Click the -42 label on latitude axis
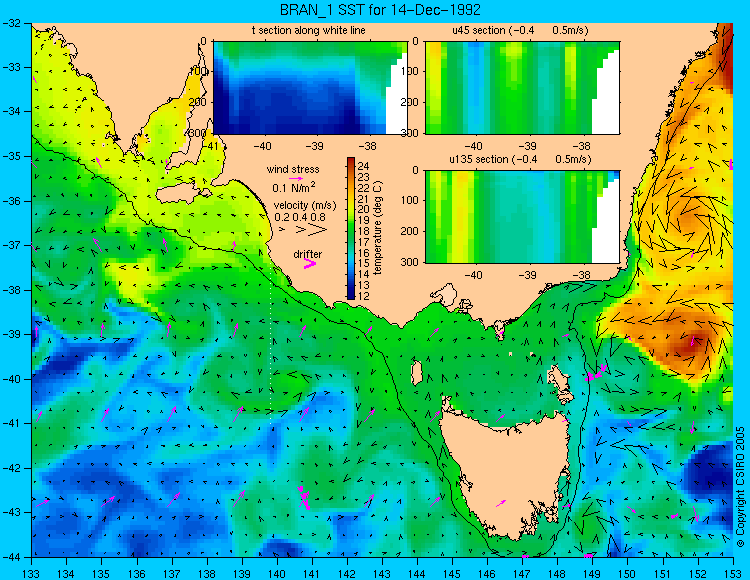 coord(12,468)
